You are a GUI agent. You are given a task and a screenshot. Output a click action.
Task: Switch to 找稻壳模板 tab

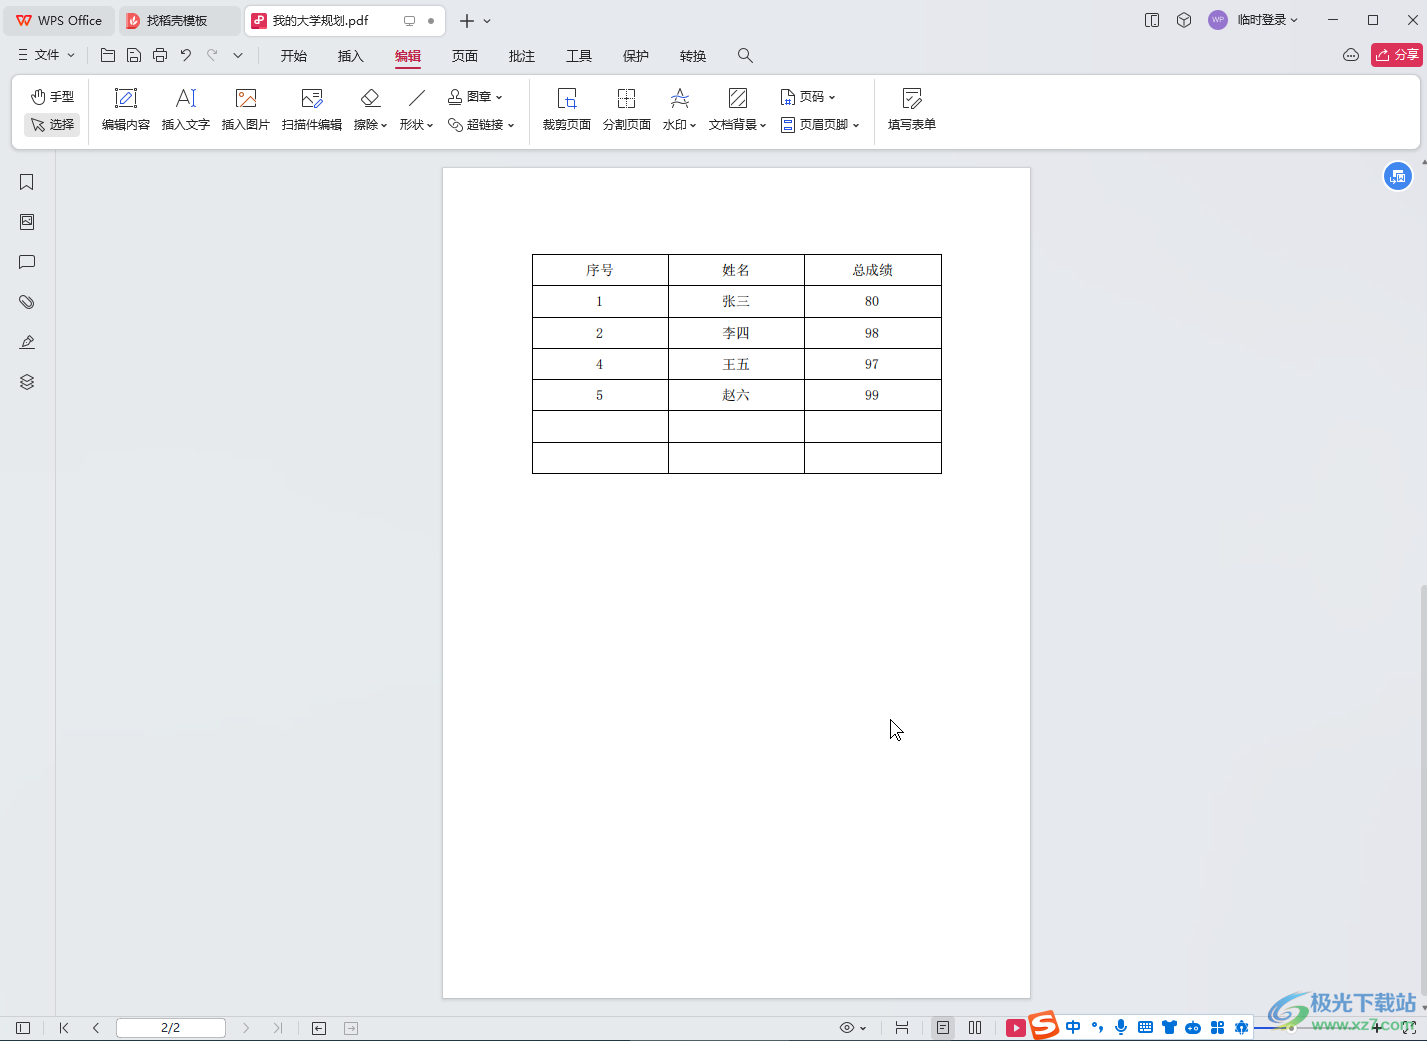(178, 20)
